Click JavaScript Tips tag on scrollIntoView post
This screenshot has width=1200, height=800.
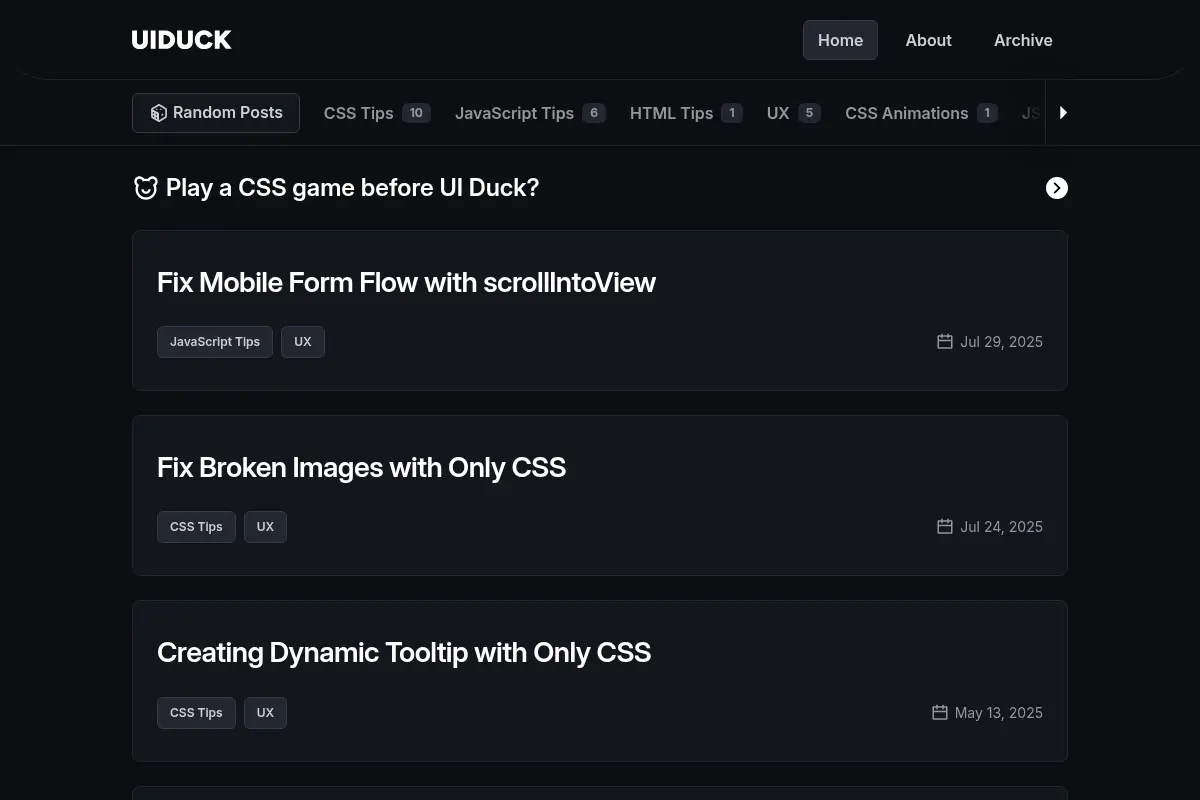coord(215,342)
